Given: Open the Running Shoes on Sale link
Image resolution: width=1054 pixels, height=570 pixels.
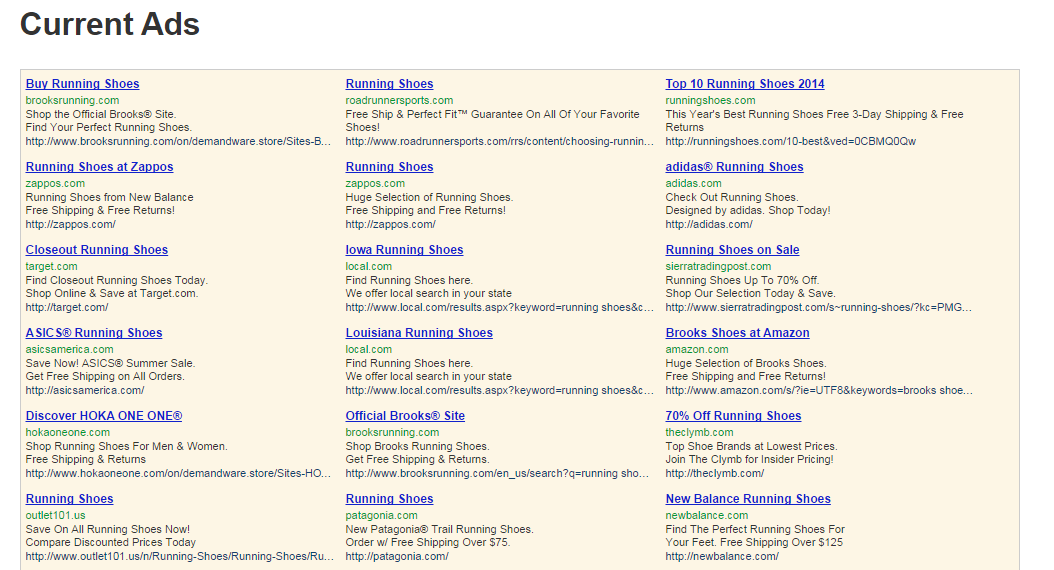Looking at the screenshot, I should (732, 250).
